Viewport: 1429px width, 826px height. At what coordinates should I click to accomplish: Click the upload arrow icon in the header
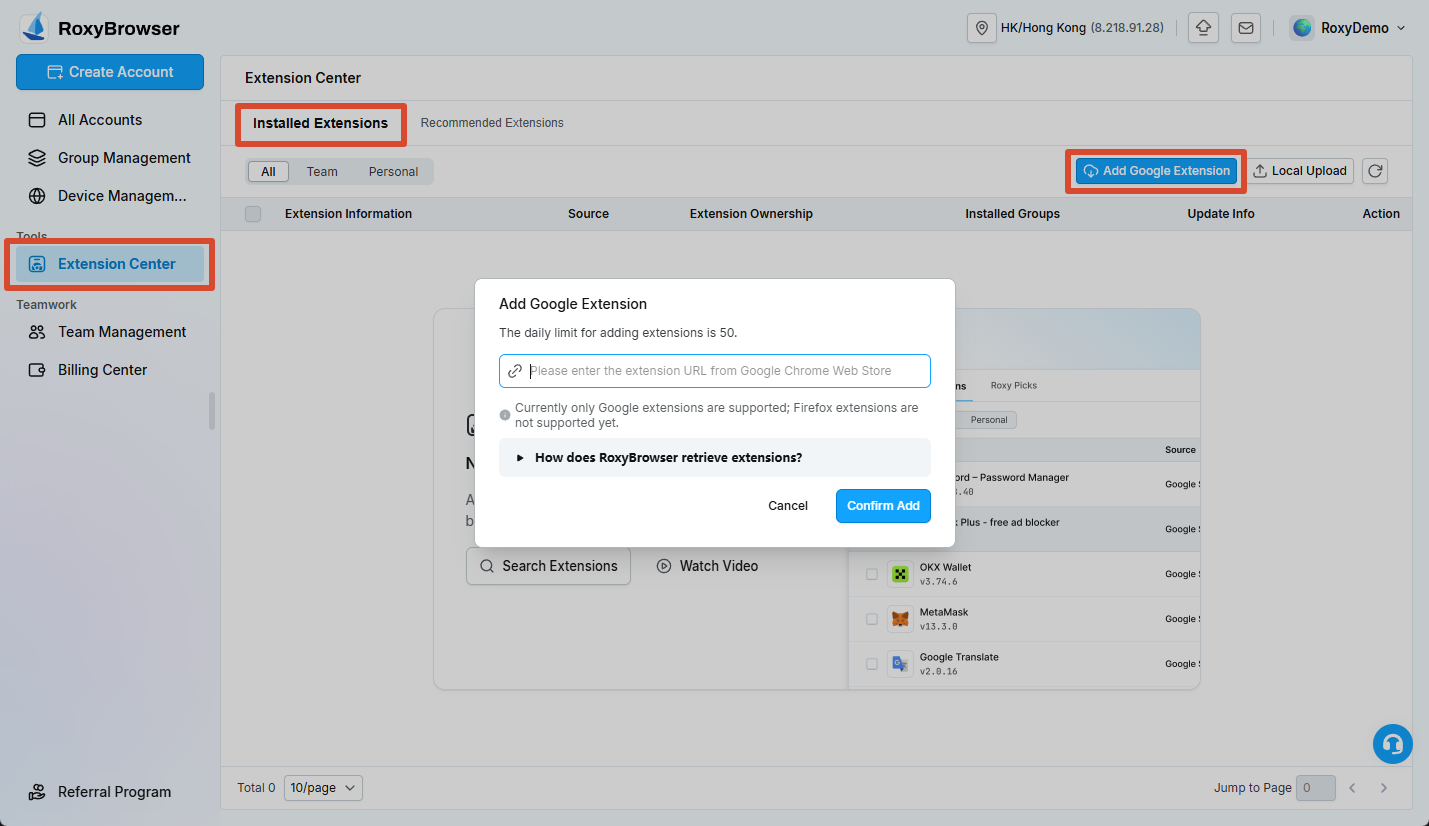(x=1203, y=28)
